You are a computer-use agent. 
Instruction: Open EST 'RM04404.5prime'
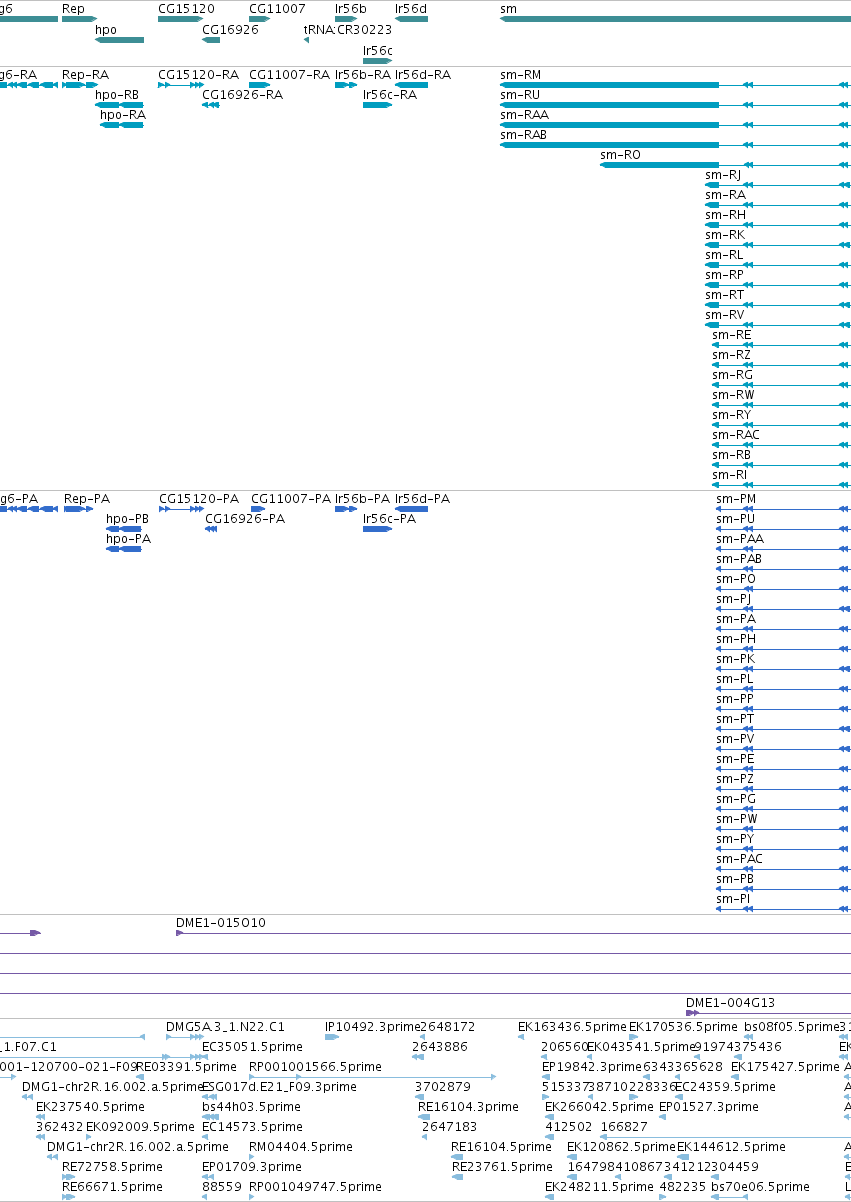click(301, 1147)
